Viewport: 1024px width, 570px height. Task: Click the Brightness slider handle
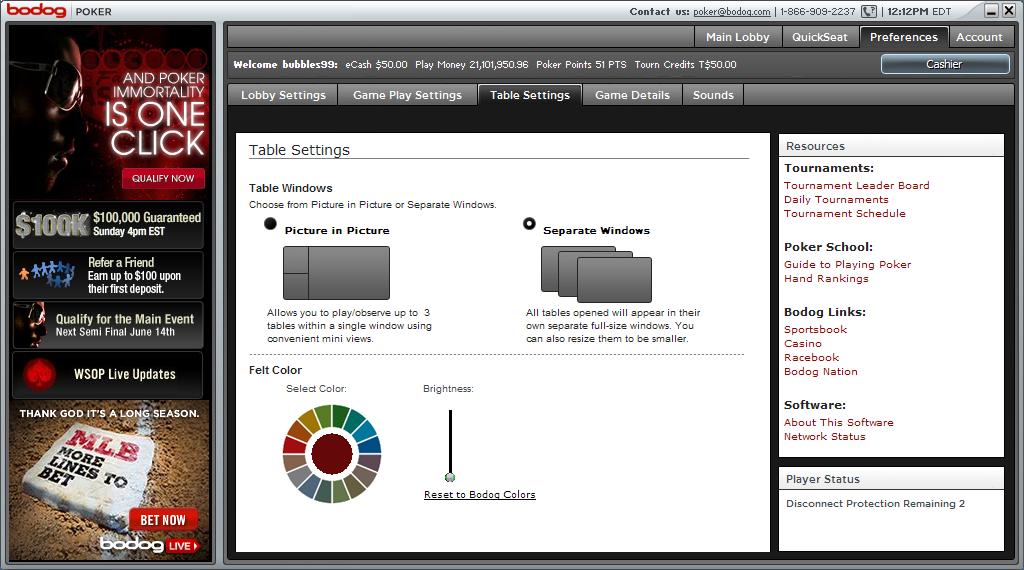450,477
